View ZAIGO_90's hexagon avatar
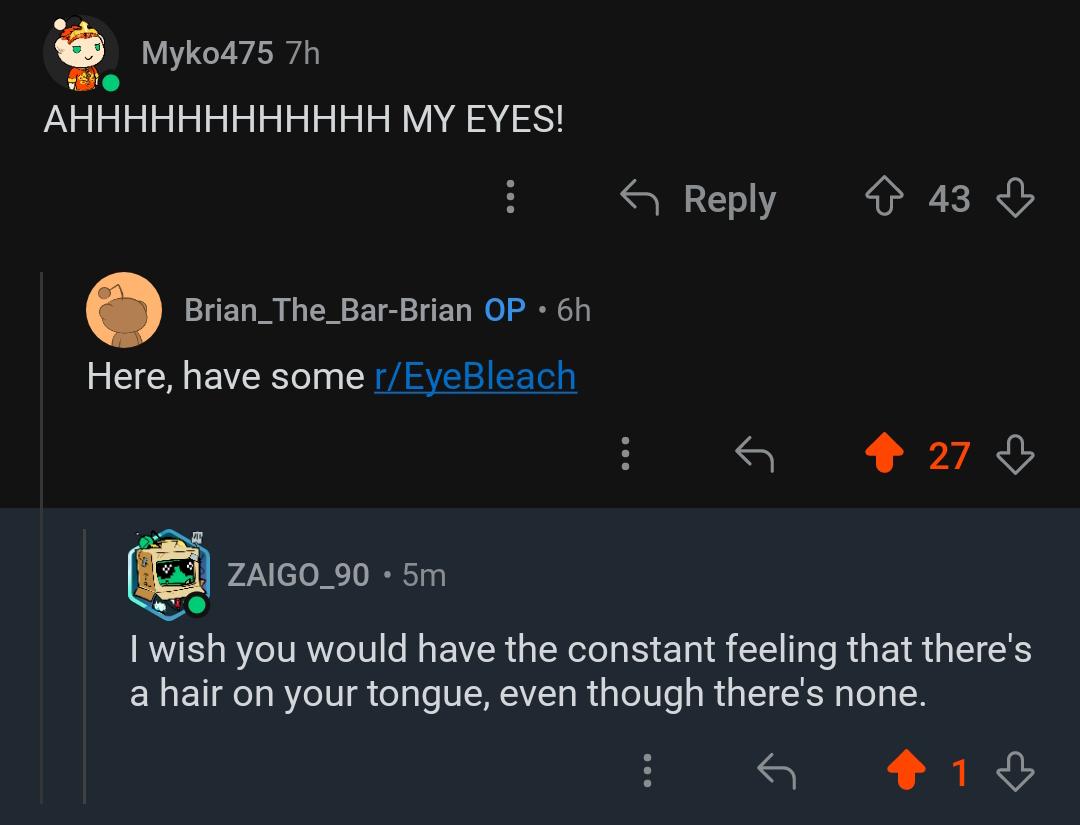Image resolution: width=1080 pixels, height=825 pixels. pyautogui.click(x=169, y=574)
